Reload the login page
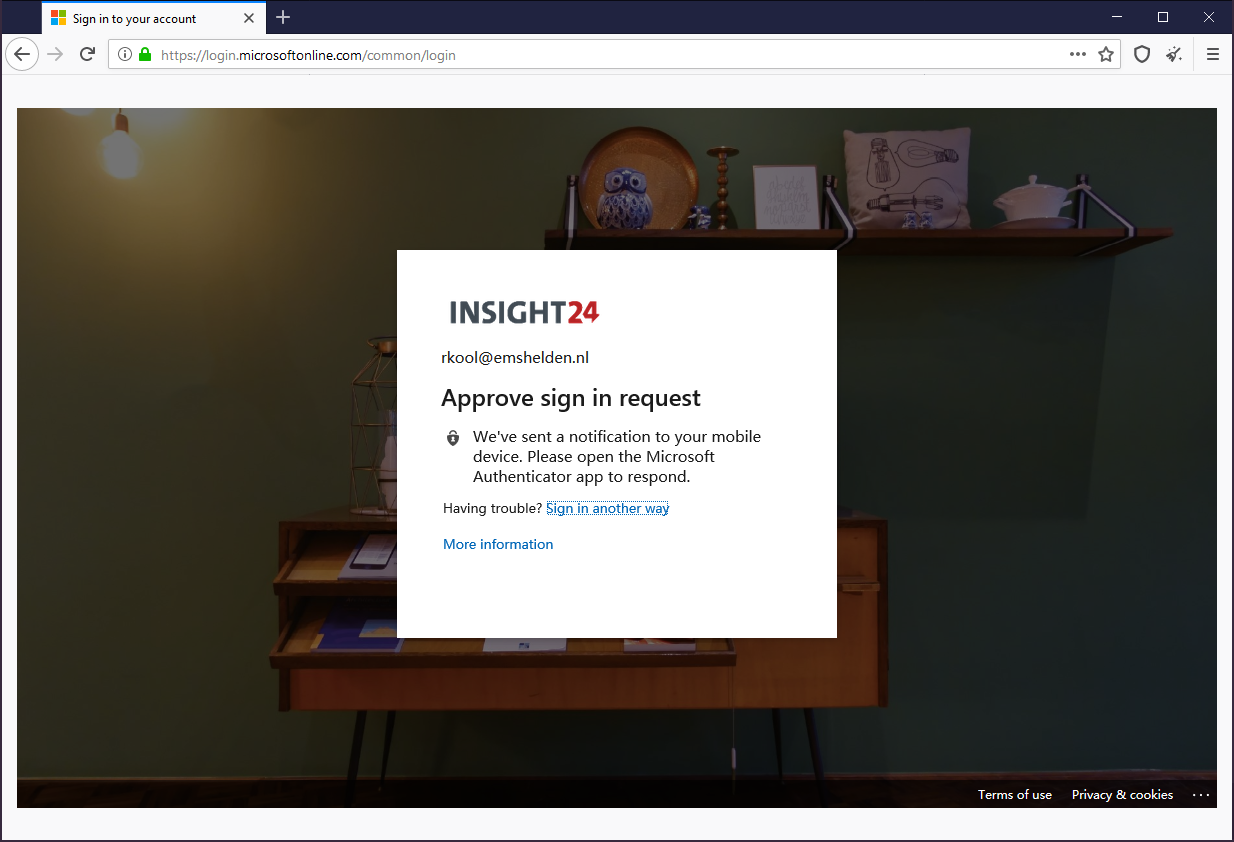The width and height of the screenshot is (1234, 842). point(87,55)
